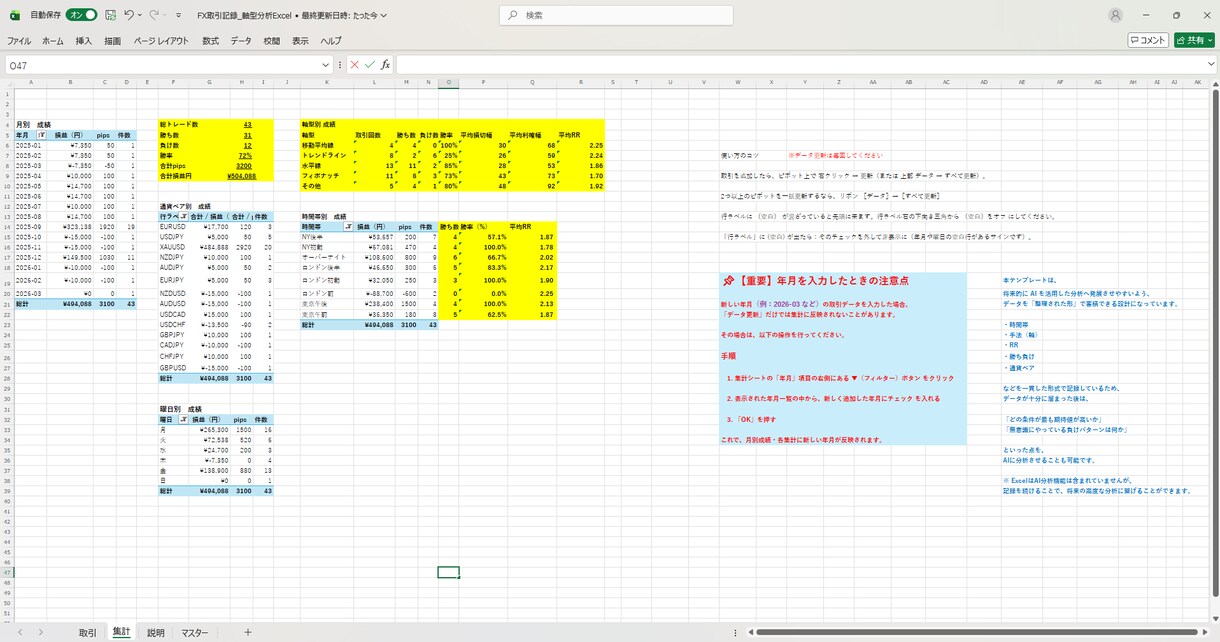Click the formula bar Enter checkmark icon
The height and width of the screenshot is (642, 1220).
point(369,64)
